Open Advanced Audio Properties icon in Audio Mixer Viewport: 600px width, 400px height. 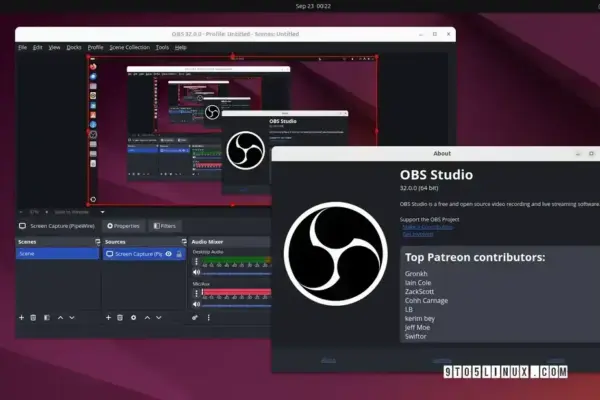point(195,318)
